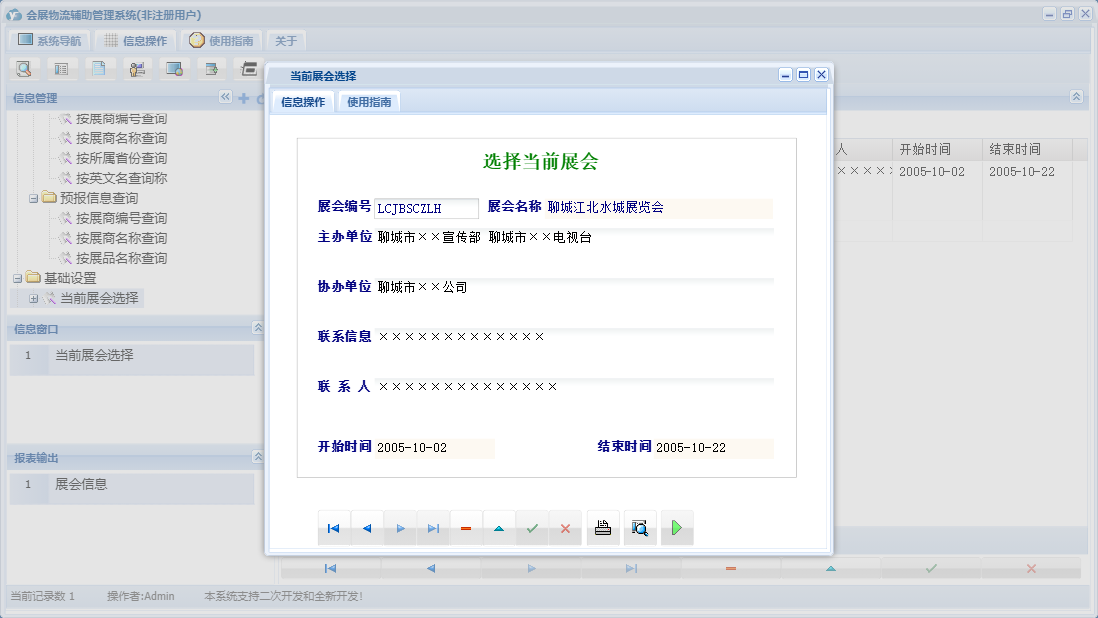This screenshot has height=618, width=1098.
Task: Open the 系统导航 menu
Action: pos(47,39)
